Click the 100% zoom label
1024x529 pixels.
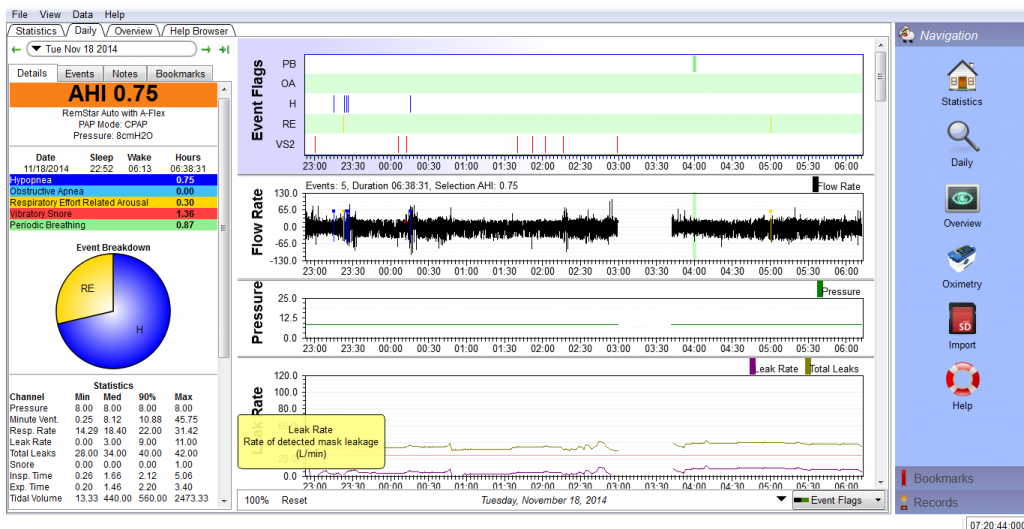pos(257,500)
